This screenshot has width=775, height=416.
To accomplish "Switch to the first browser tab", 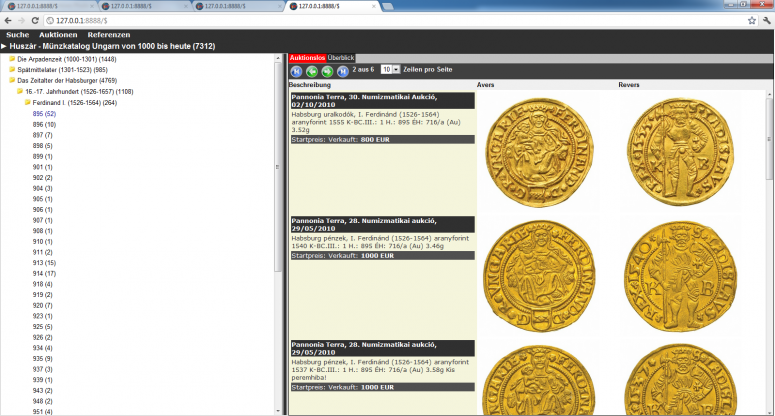I will click(x=49, y=6).
